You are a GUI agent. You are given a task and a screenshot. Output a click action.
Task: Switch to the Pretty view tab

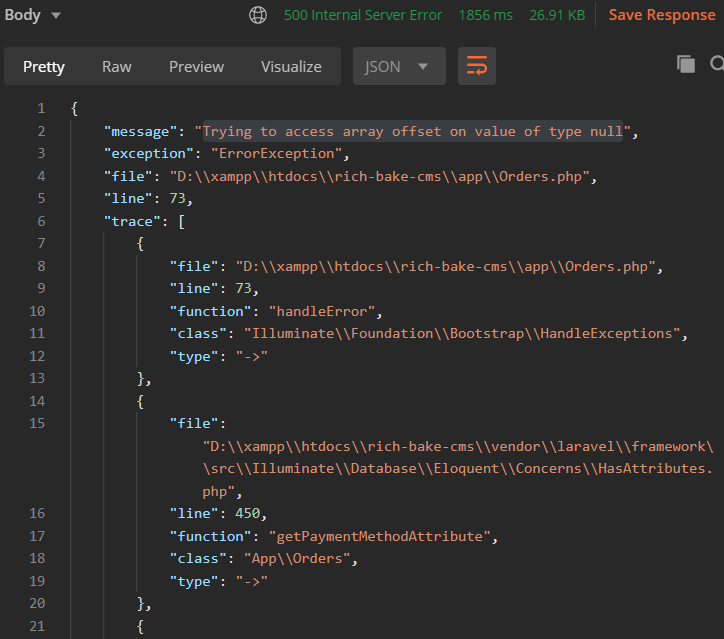point(44,67)
